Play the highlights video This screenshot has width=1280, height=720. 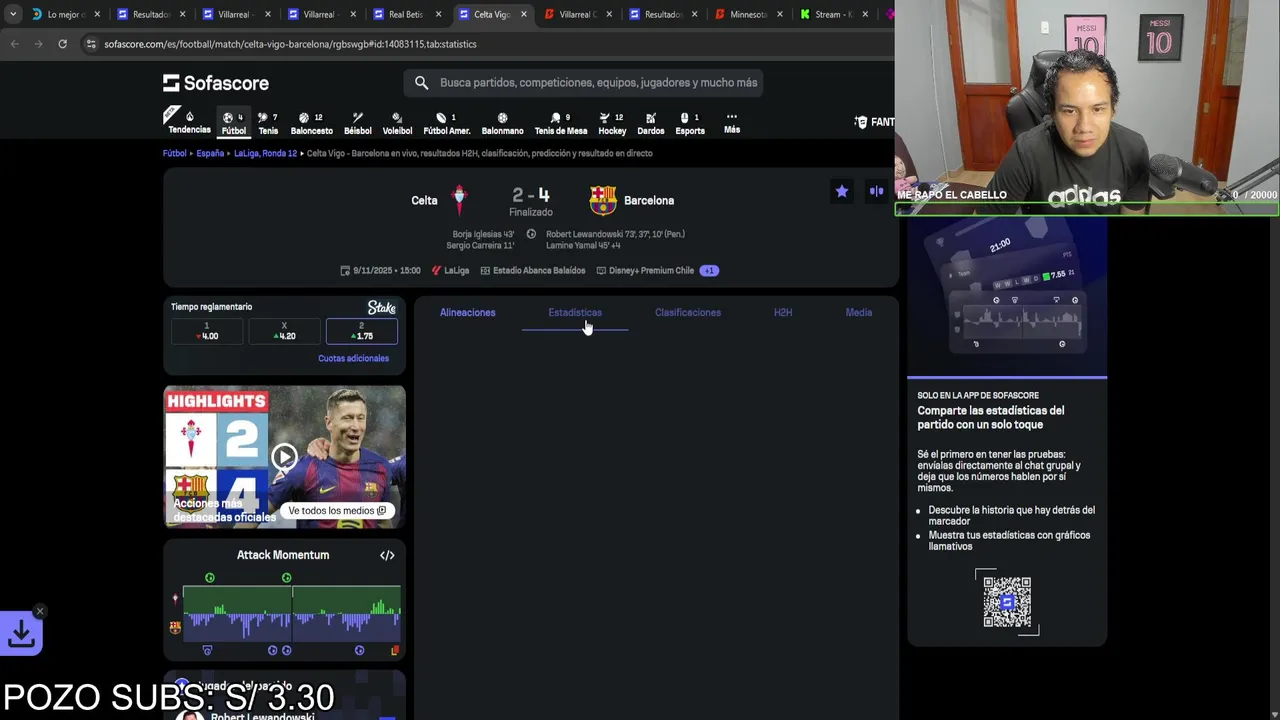284,457
